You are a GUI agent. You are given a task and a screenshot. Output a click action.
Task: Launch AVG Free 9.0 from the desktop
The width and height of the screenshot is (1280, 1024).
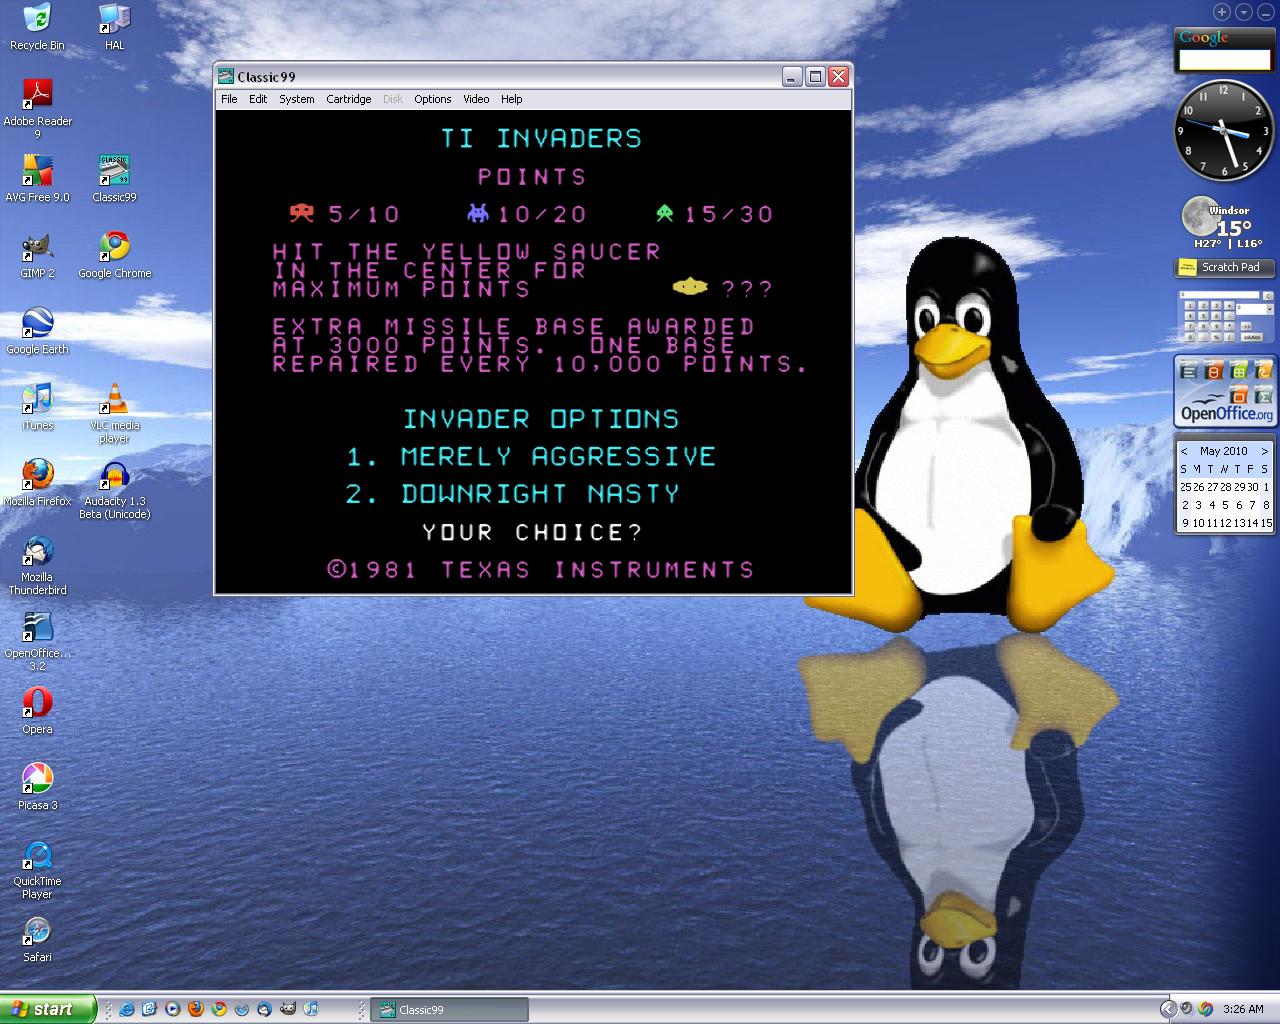click(37, 178)
